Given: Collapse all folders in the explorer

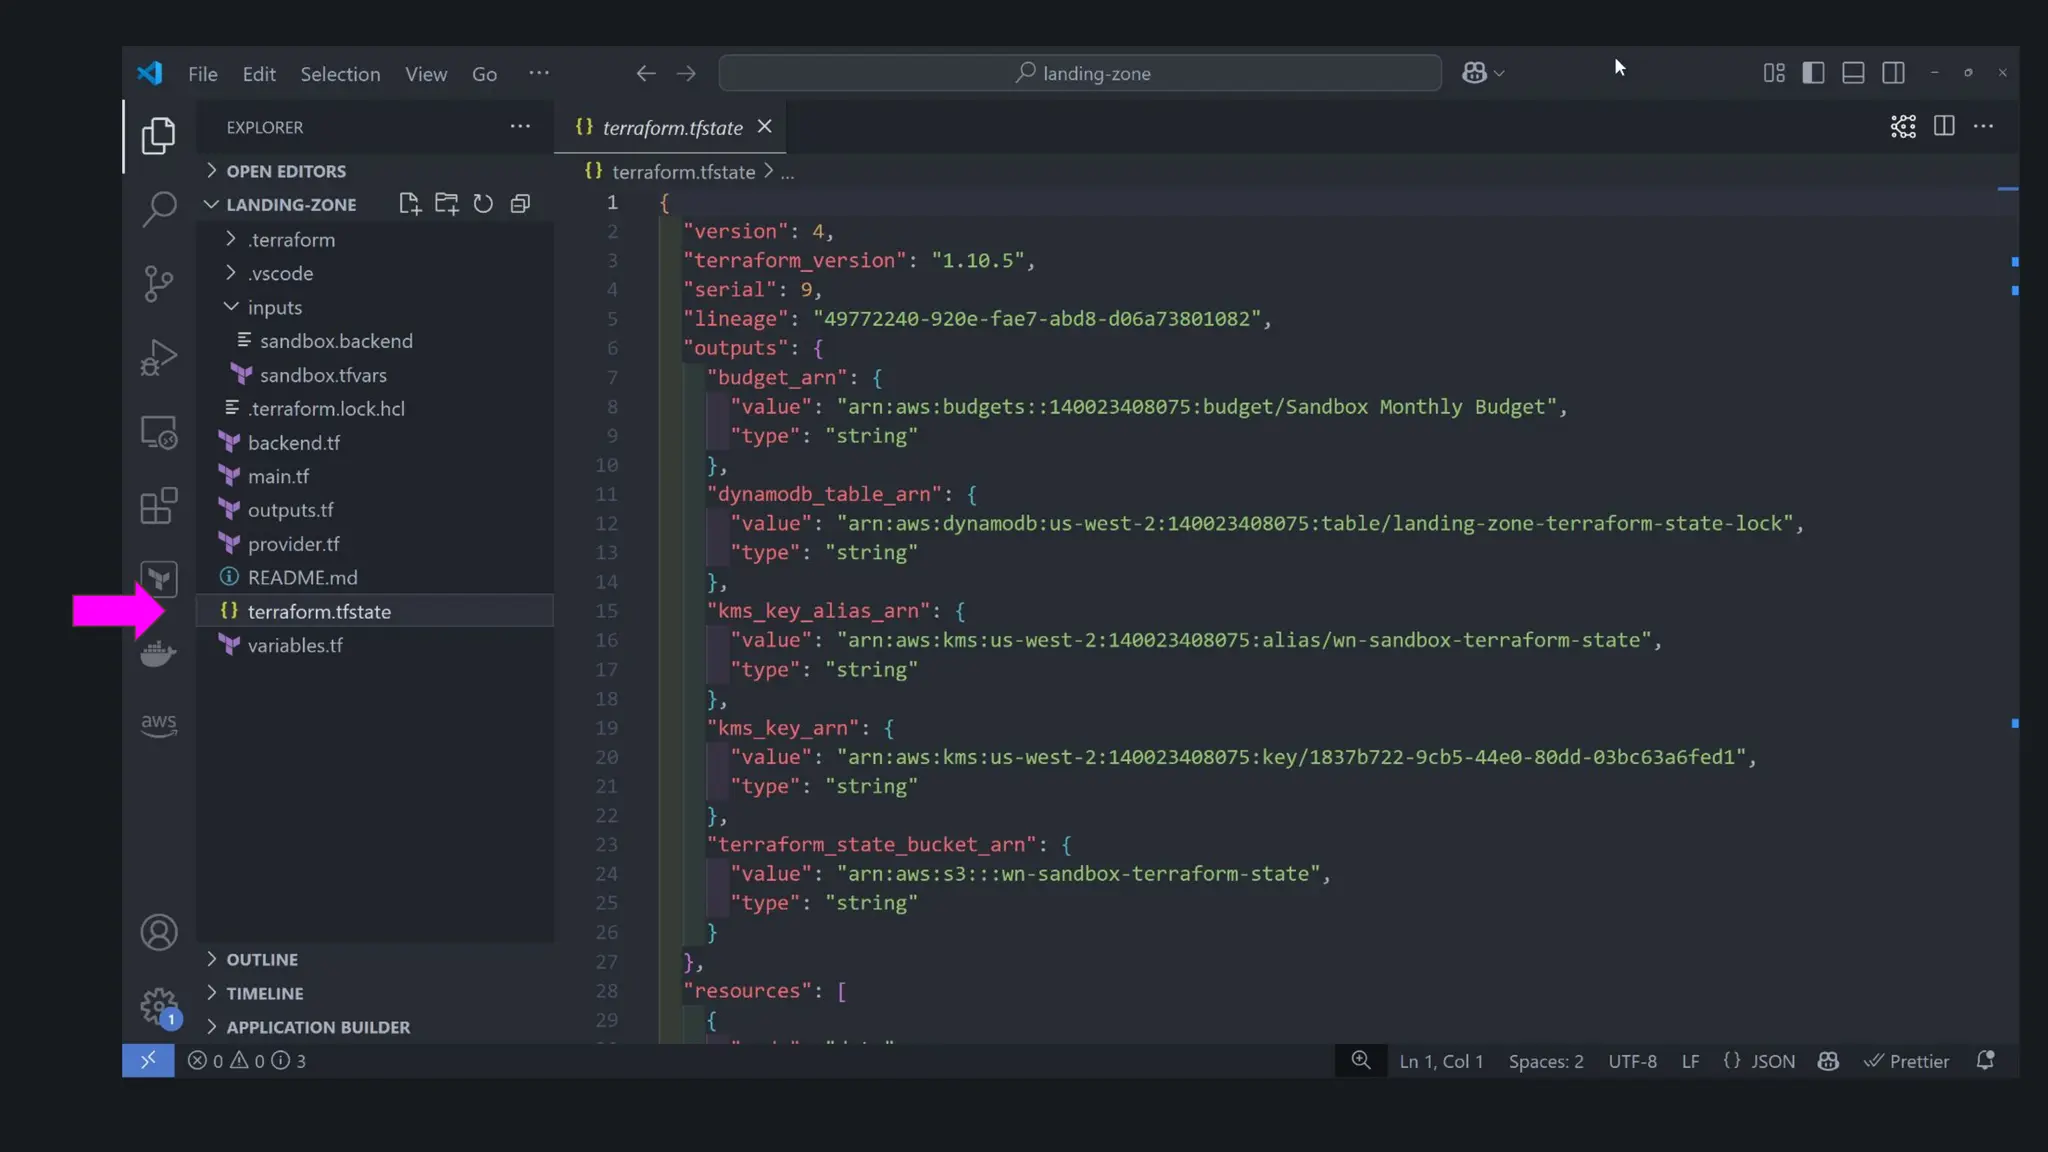Looking at the screenshot, I should click(x=520, y=204).
